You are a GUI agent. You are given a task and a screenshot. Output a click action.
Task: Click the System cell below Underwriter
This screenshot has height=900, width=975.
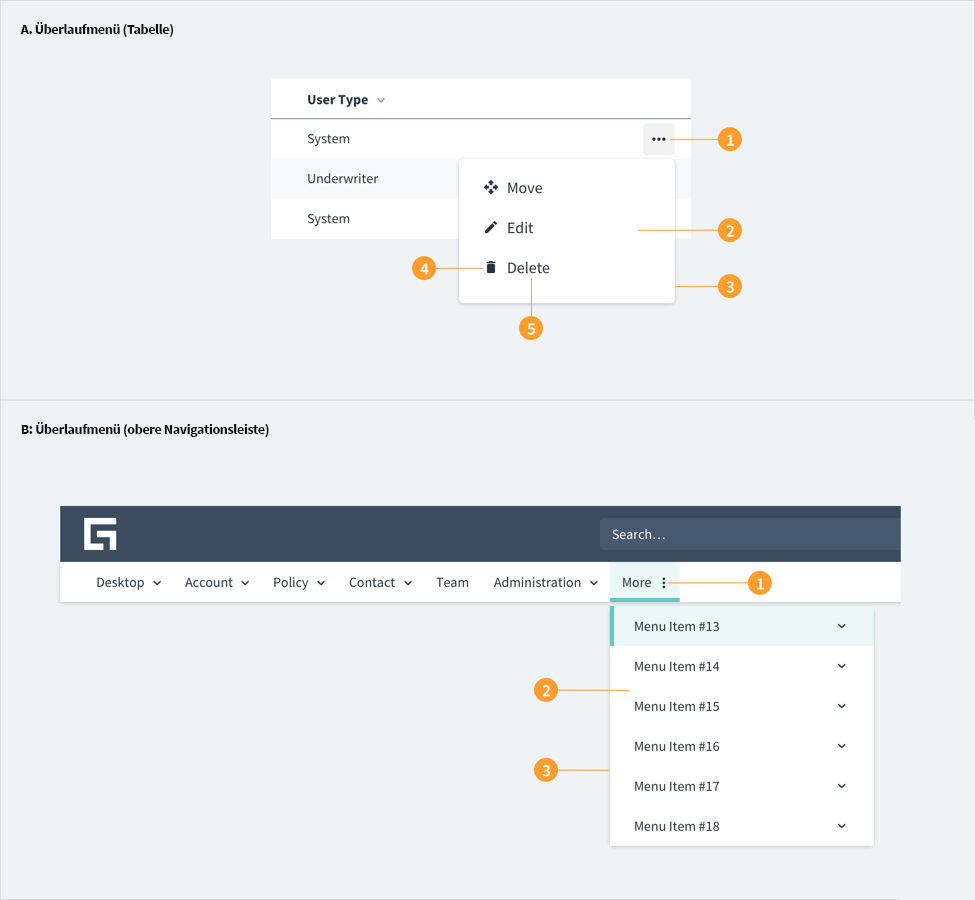coord(328,218)
